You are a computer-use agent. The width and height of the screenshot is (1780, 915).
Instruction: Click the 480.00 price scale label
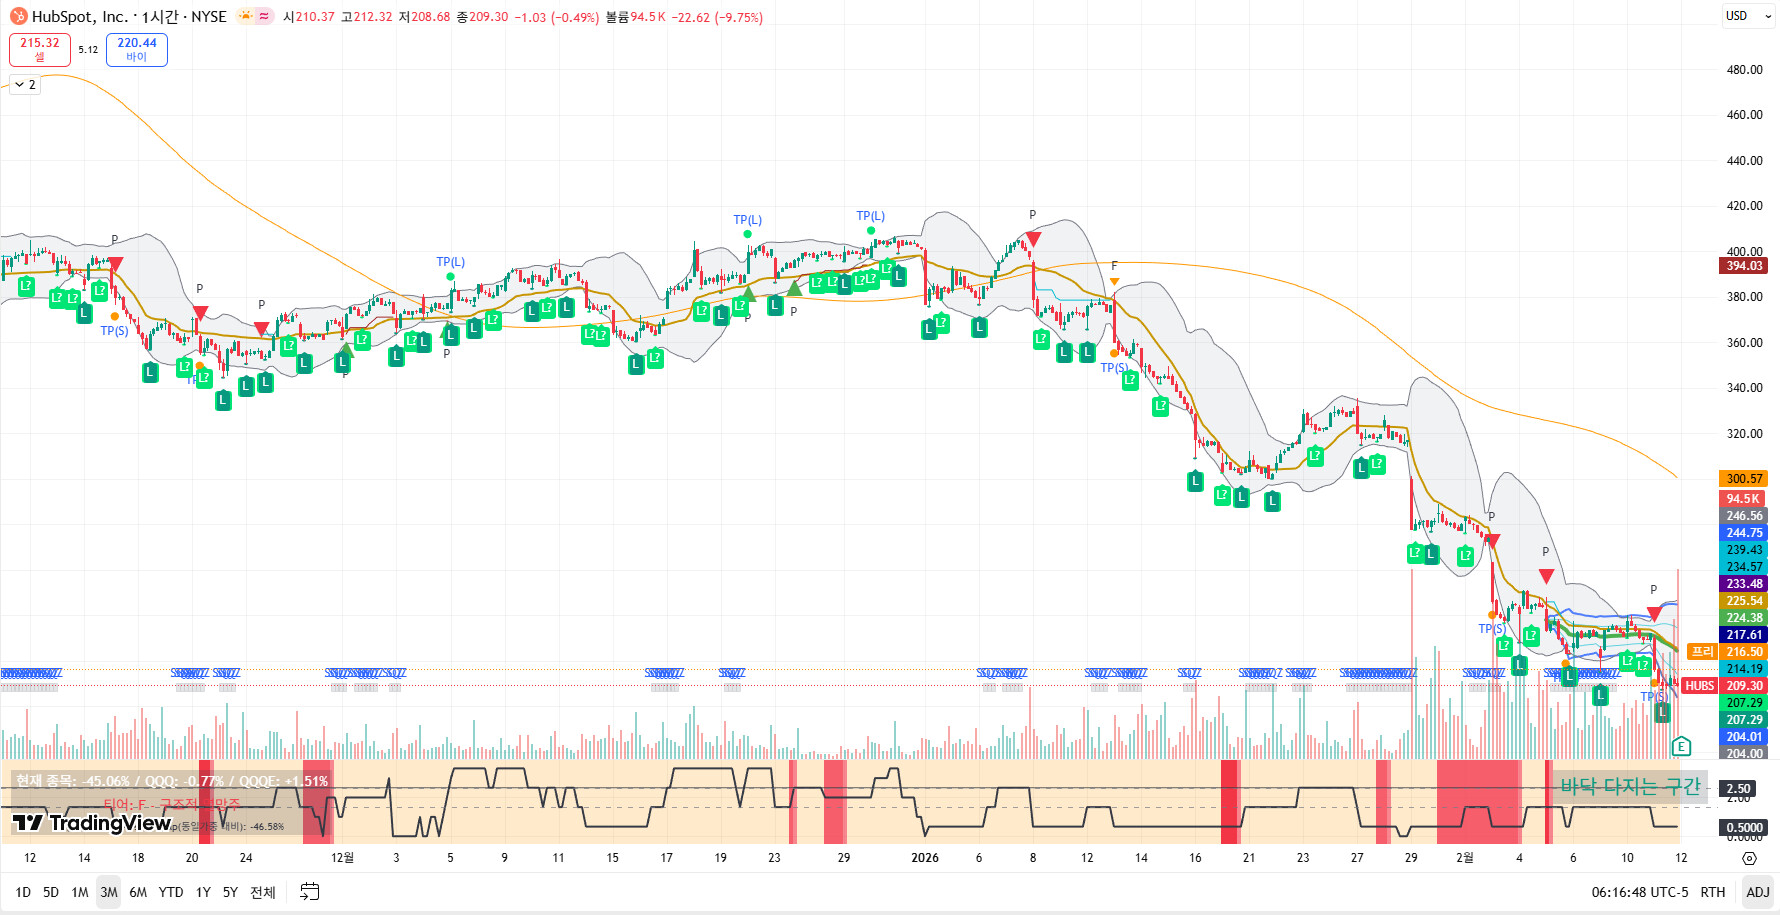[x=1744, y=70]
